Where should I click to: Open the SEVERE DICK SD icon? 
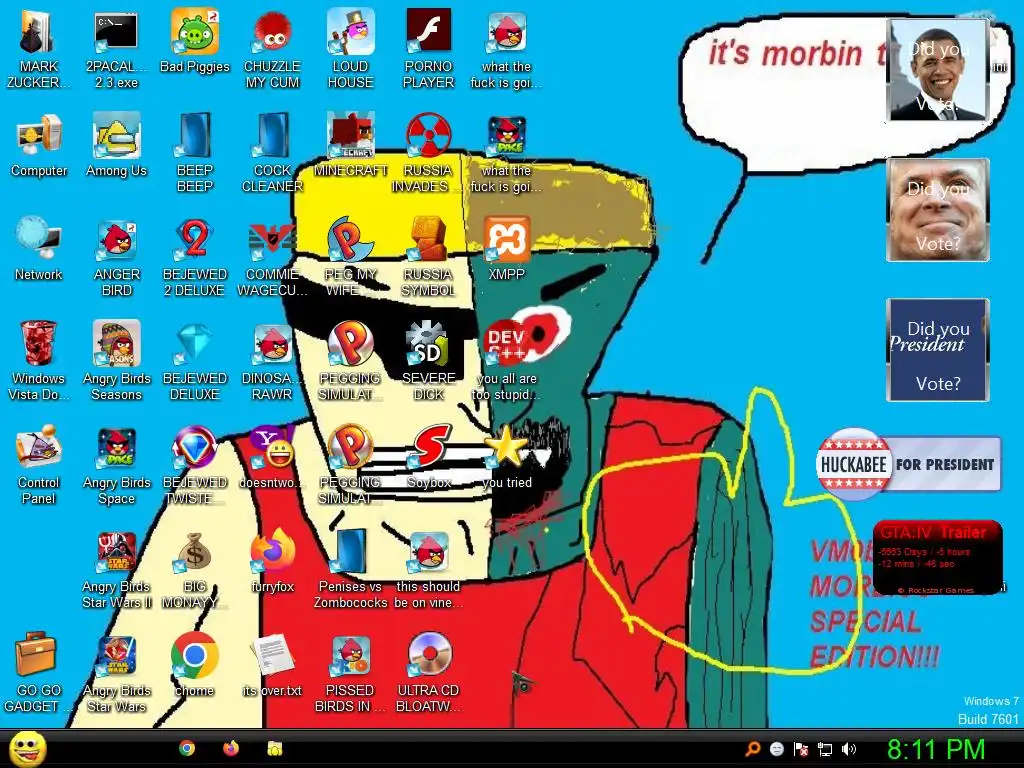[x=428, y=361]
